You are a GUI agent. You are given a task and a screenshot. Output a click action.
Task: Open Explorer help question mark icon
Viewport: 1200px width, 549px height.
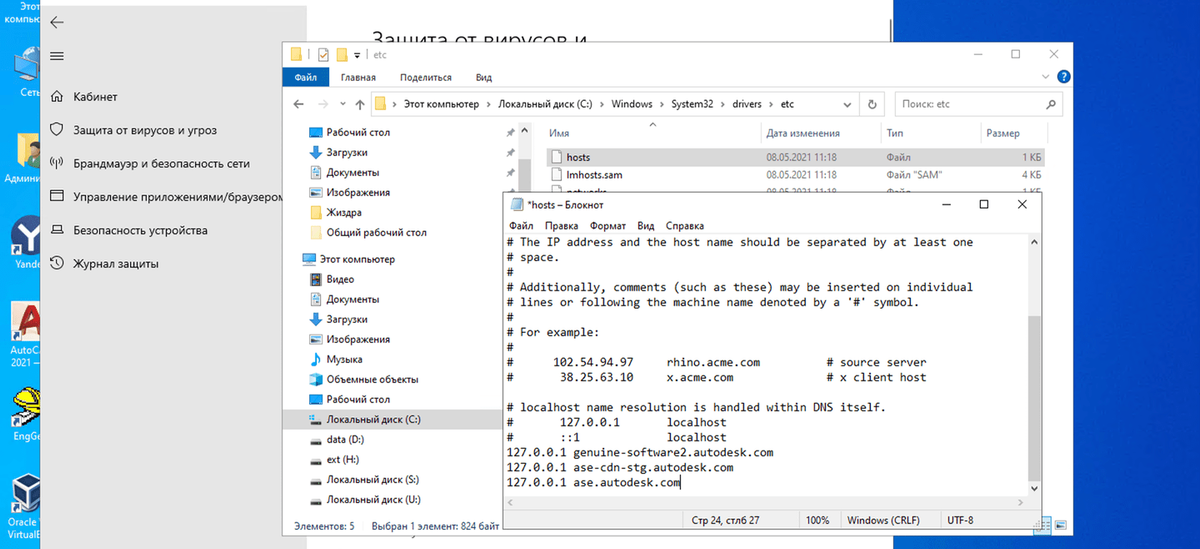[x=1063, y=77]
